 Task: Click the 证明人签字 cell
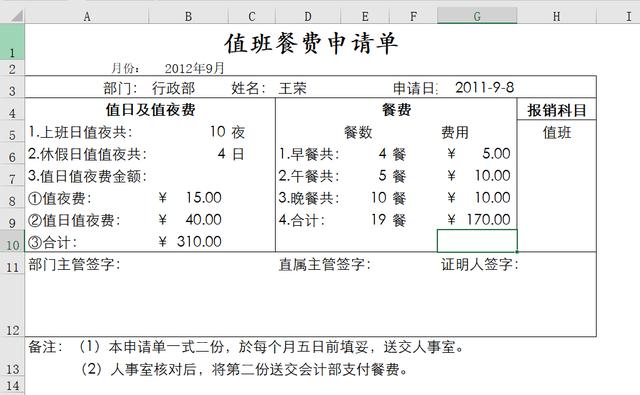(x=479, y=264)
